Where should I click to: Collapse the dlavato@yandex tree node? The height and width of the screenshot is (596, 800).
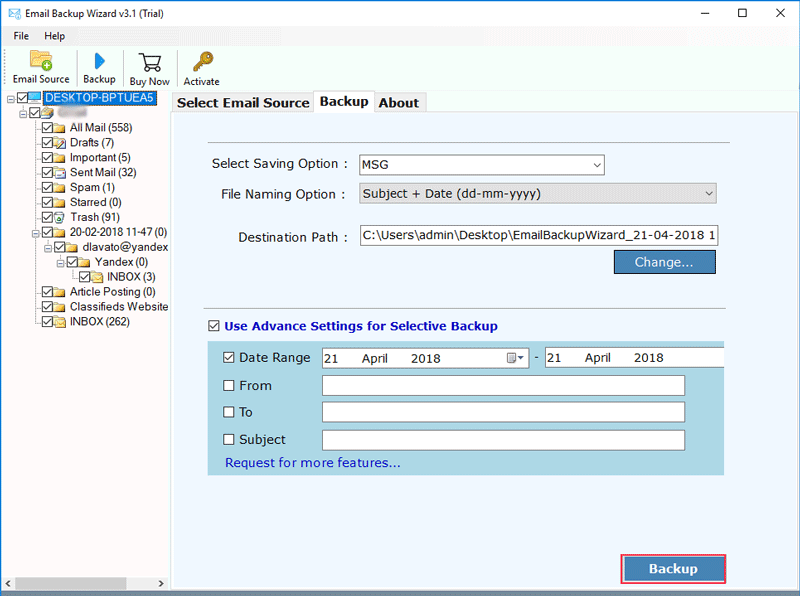pos(48,249)
